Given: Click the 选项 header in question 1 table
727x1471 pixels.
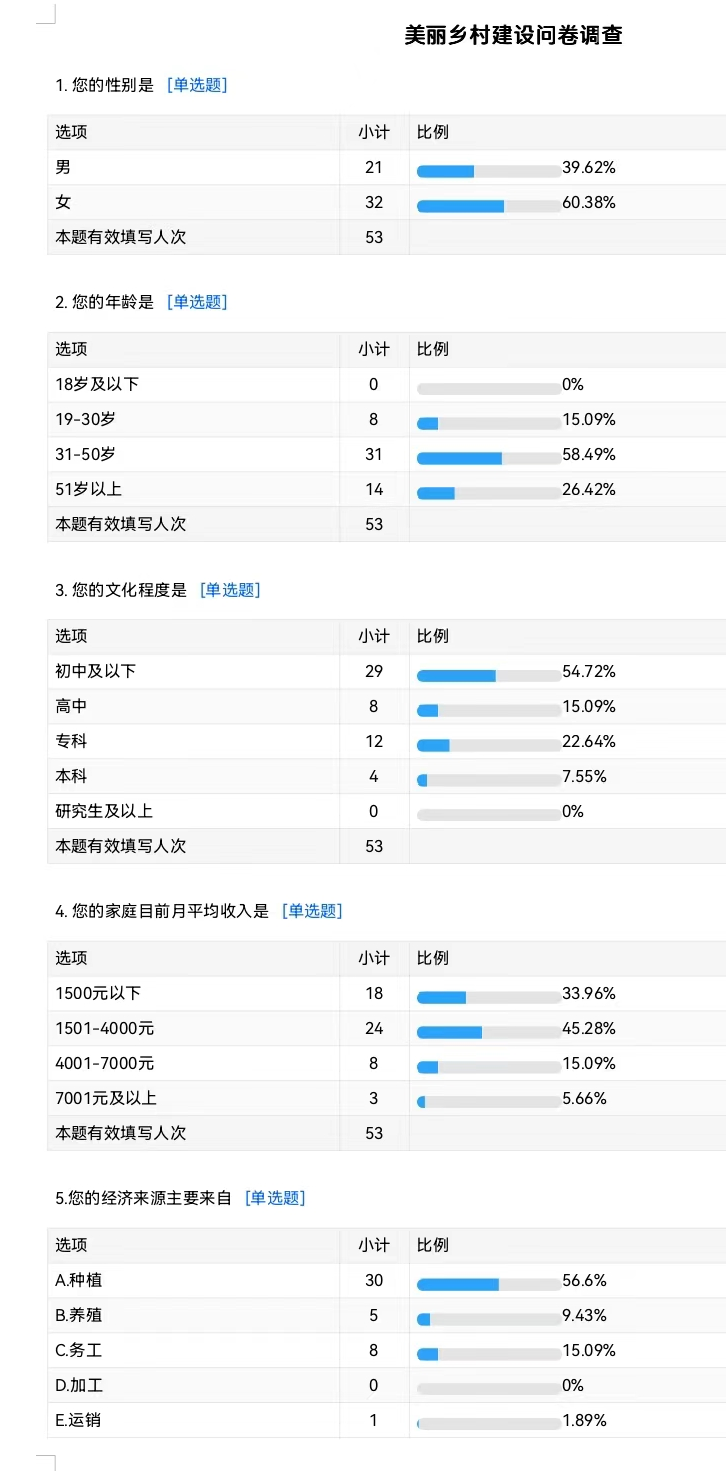Looking at the screenshot, I should pos(71,132).
